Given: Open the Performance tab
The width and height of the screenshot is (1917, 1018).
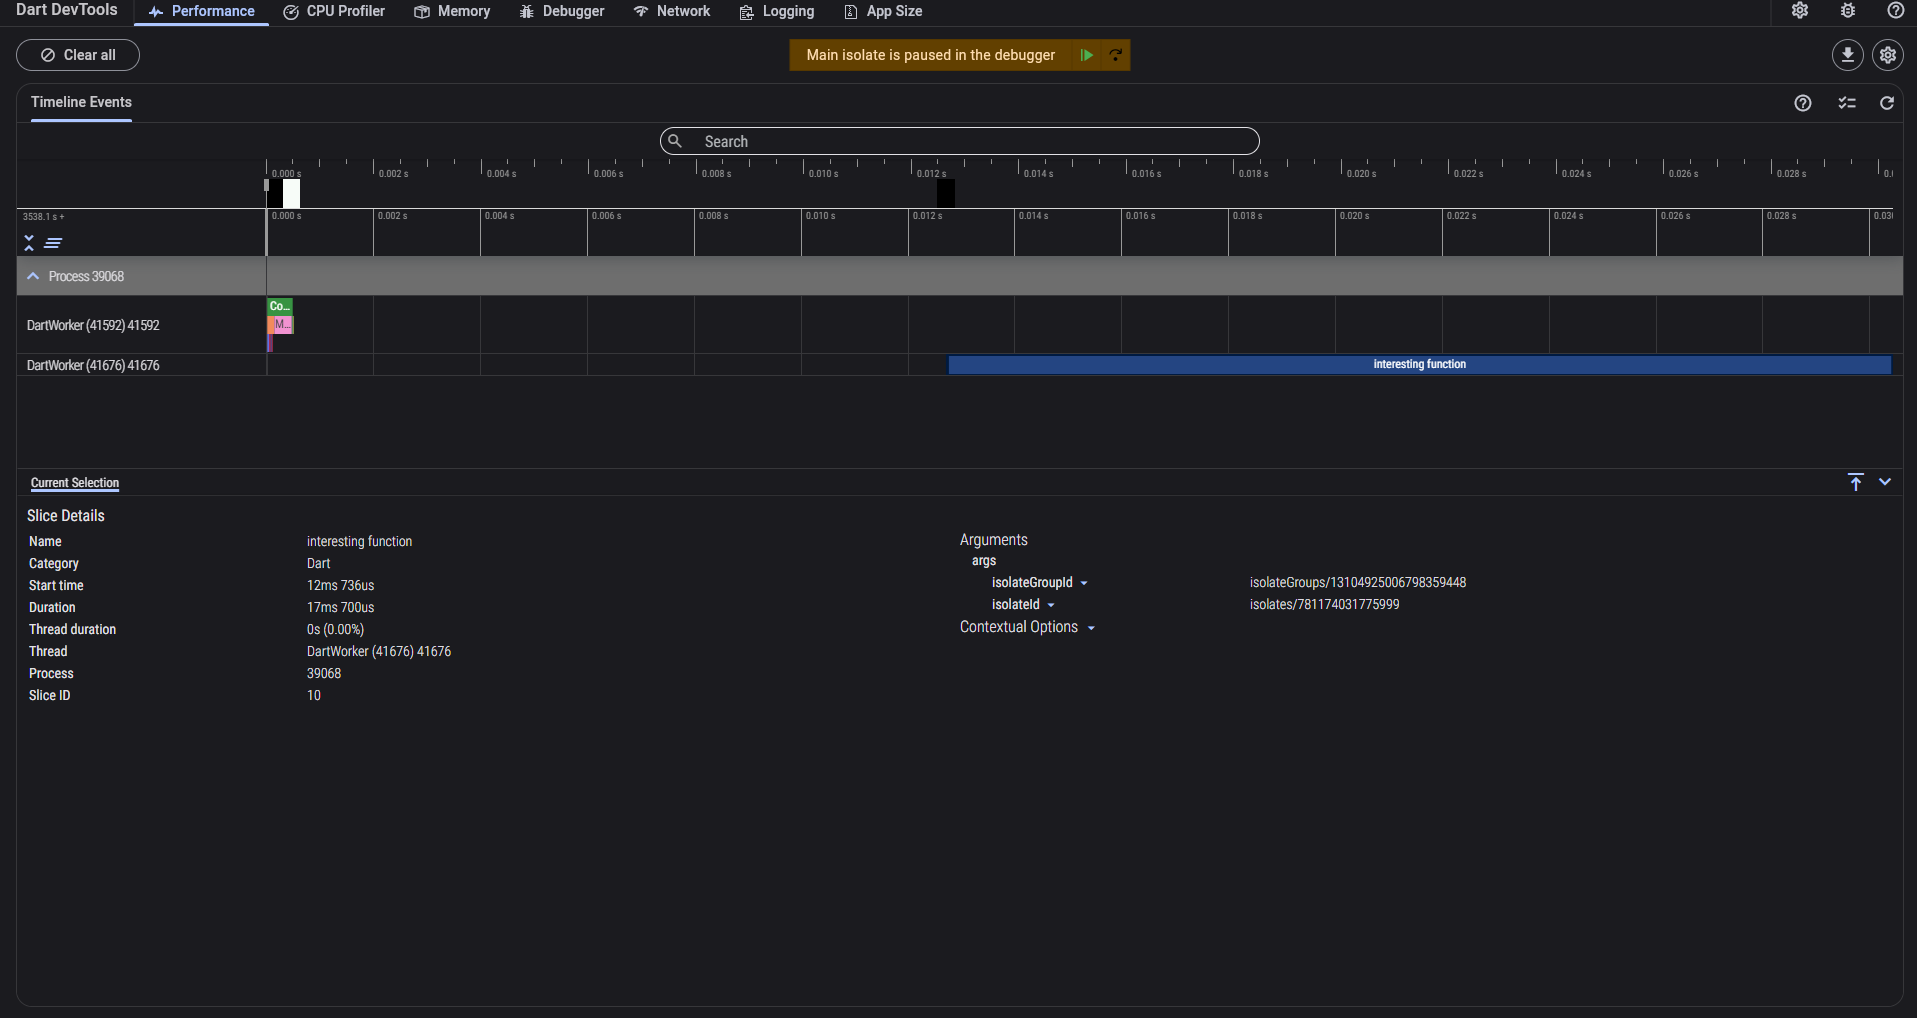Looking at the screenshot, I should [202, 11].
